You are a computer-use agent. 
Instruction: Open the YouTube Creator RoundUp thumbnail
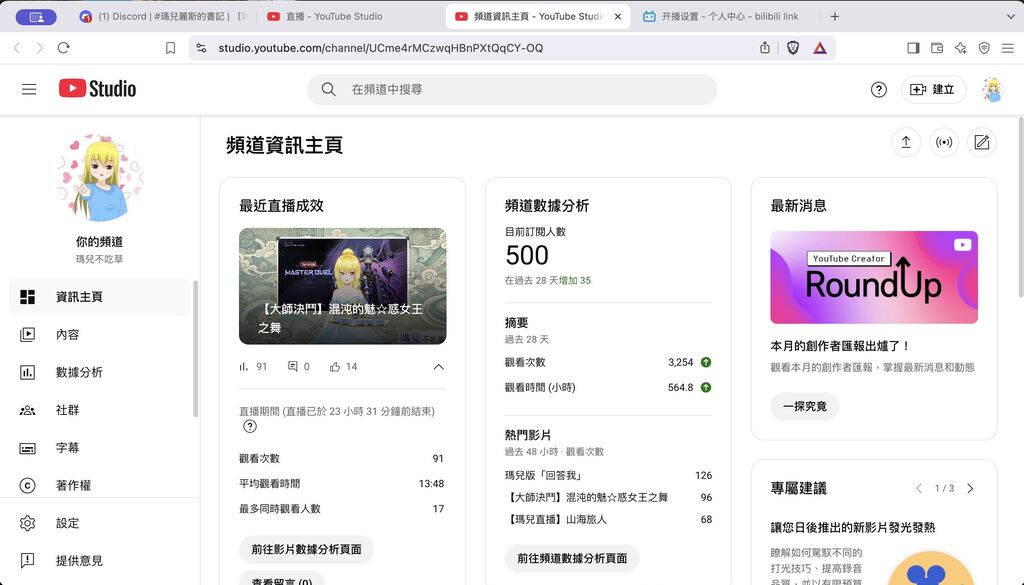874,277
